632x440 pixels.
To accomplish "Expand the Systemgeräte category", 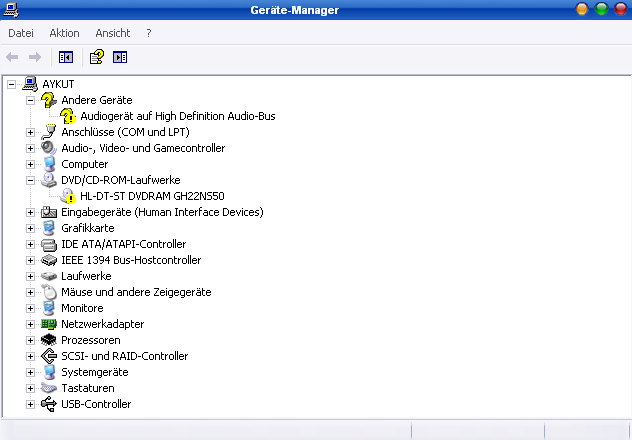I will [30, 372].
